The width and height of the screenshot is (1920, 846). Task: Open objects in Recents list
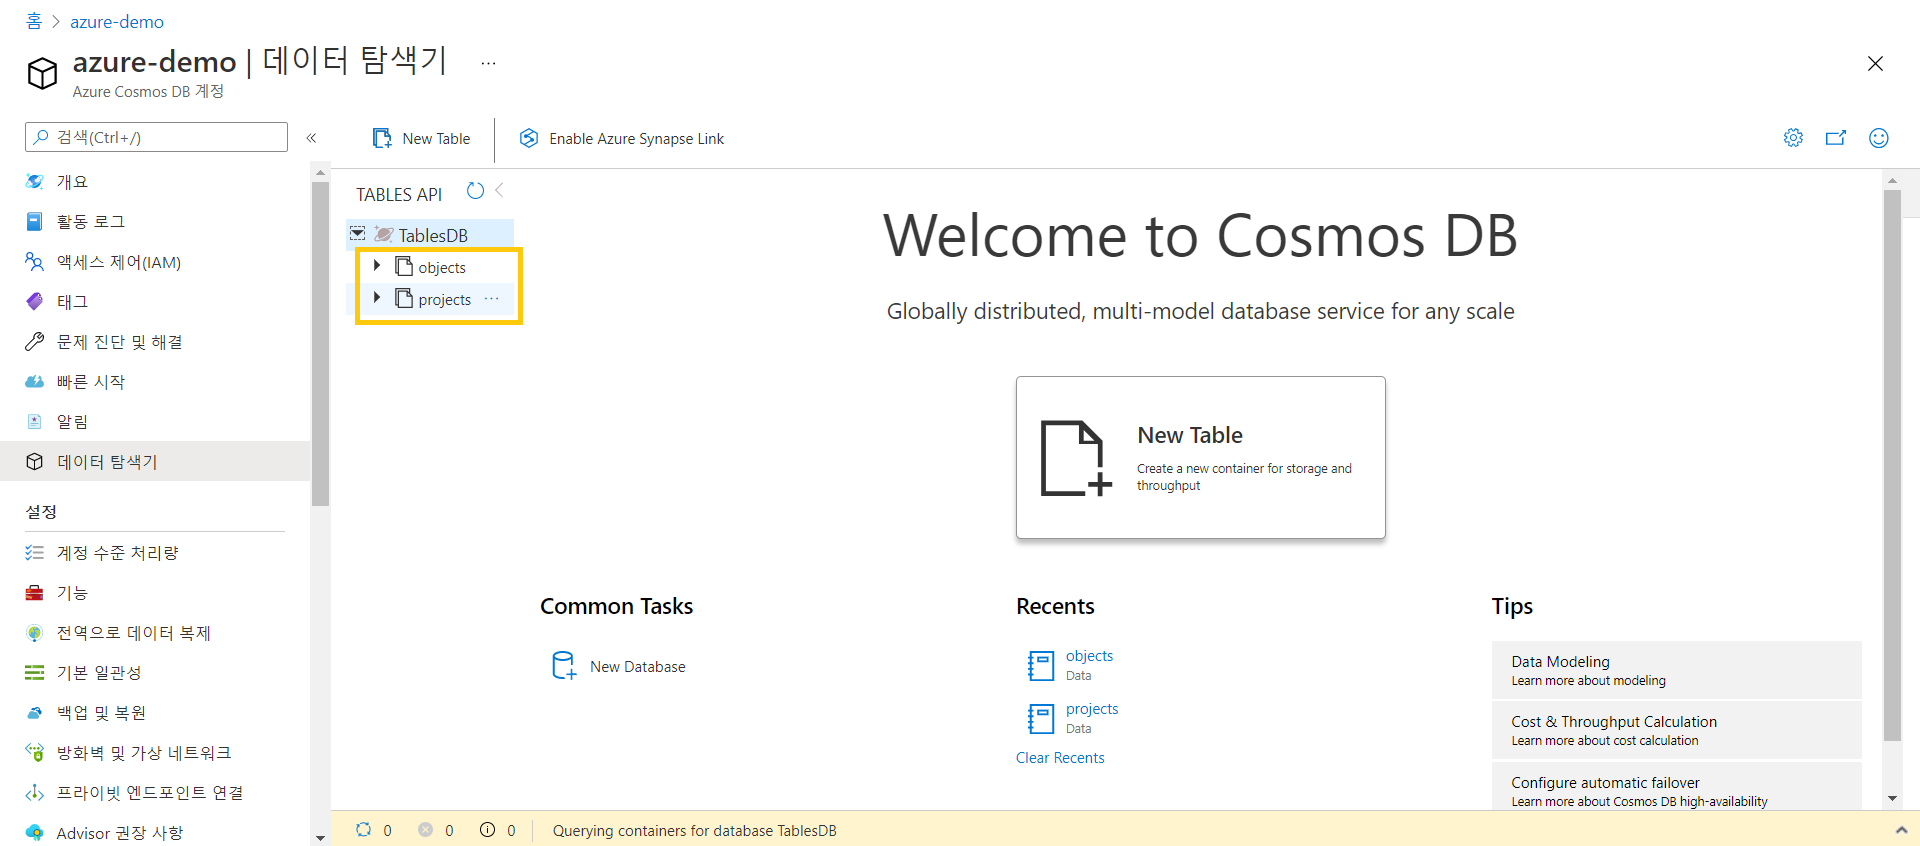coord(1089,656)
